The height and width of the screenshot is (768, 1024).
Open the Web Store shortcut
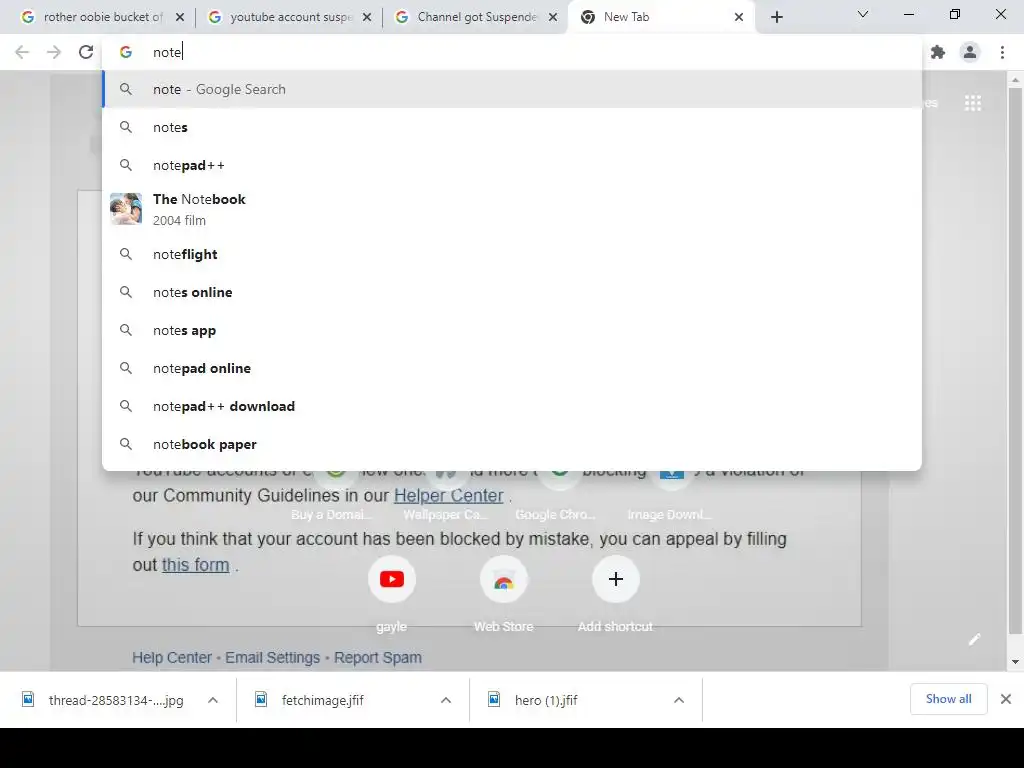tap(504, 579)
